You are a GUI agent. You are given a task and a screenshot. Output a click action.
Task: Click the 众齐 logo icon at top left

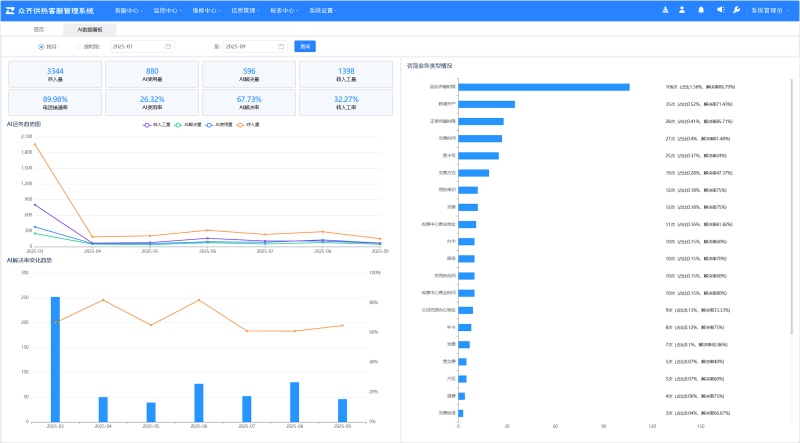pyautogui.click(x=9, y=10)
